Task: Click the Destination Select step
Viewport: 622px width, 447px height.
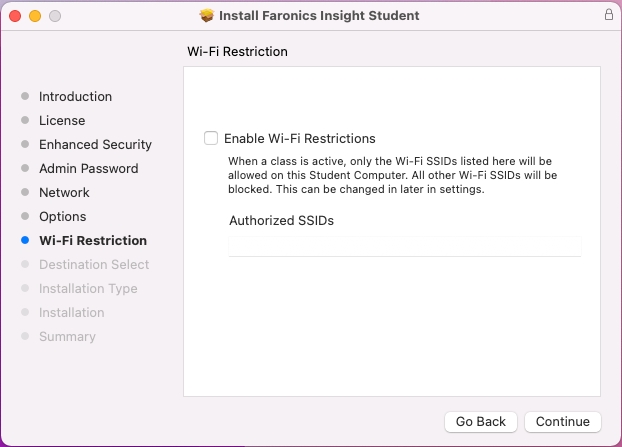Action: click(x=94, y=265)
